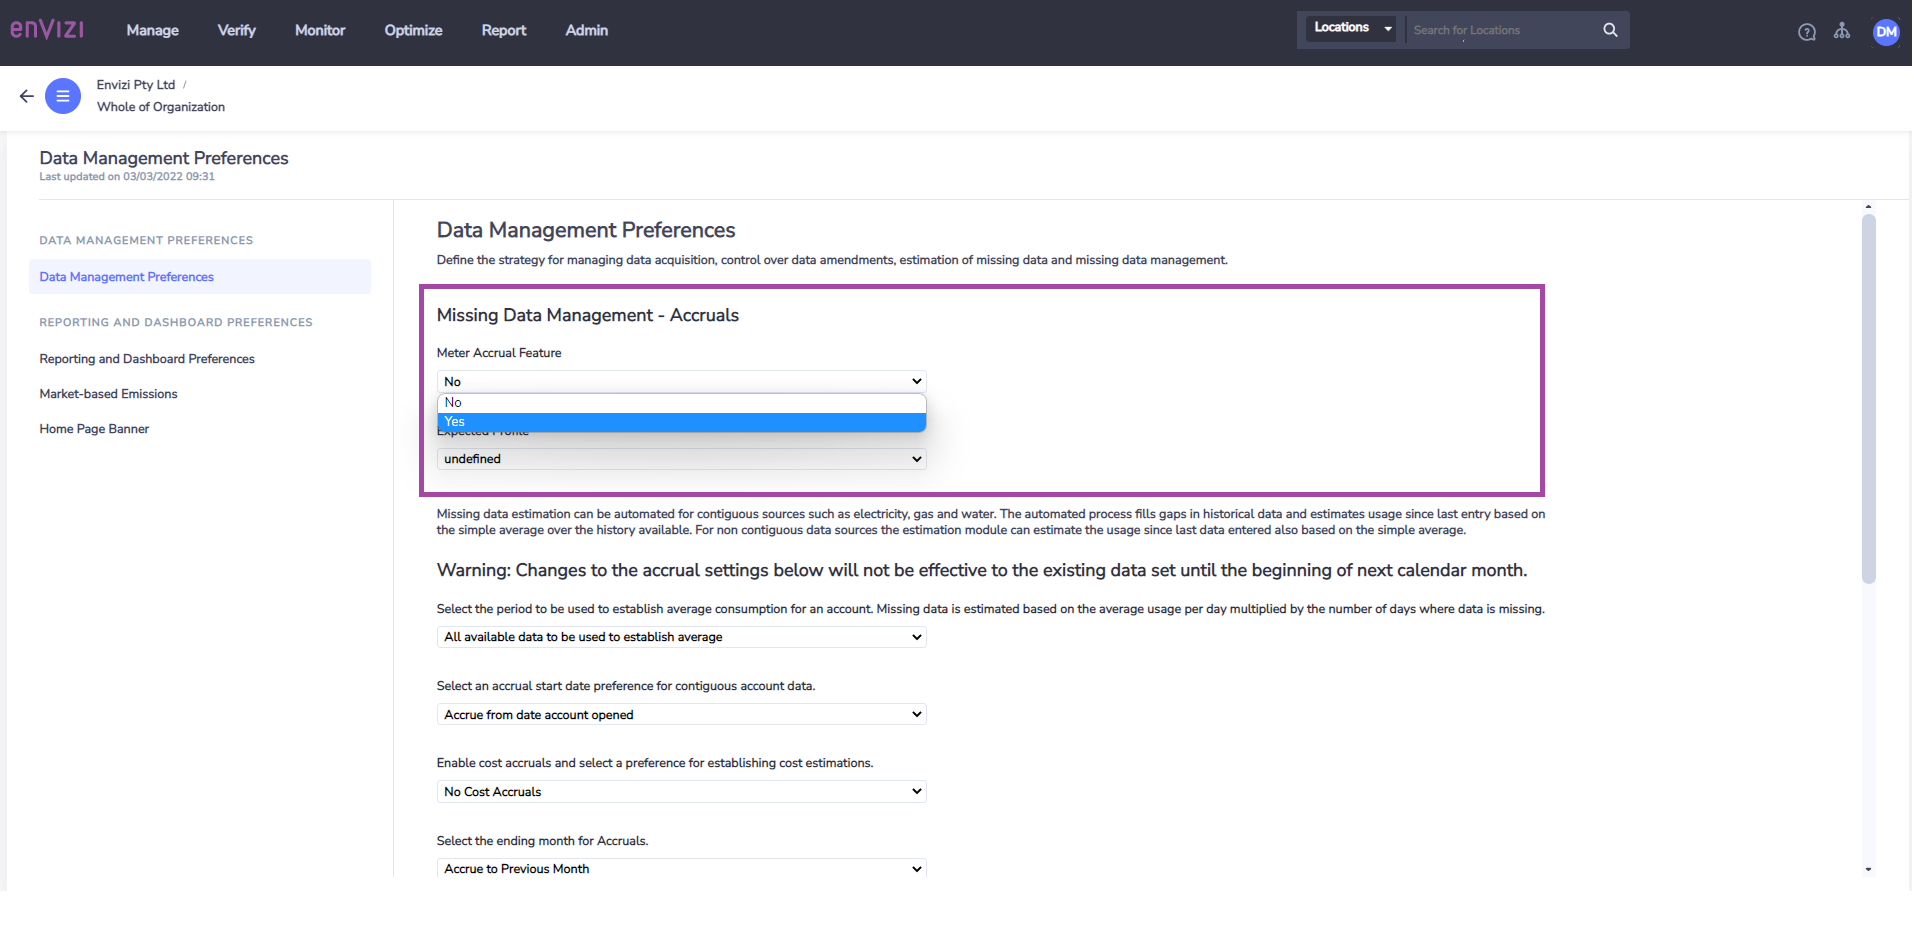Open the Verify menu
Screen dimensions: 1914x949
click(x=237, y=31)
